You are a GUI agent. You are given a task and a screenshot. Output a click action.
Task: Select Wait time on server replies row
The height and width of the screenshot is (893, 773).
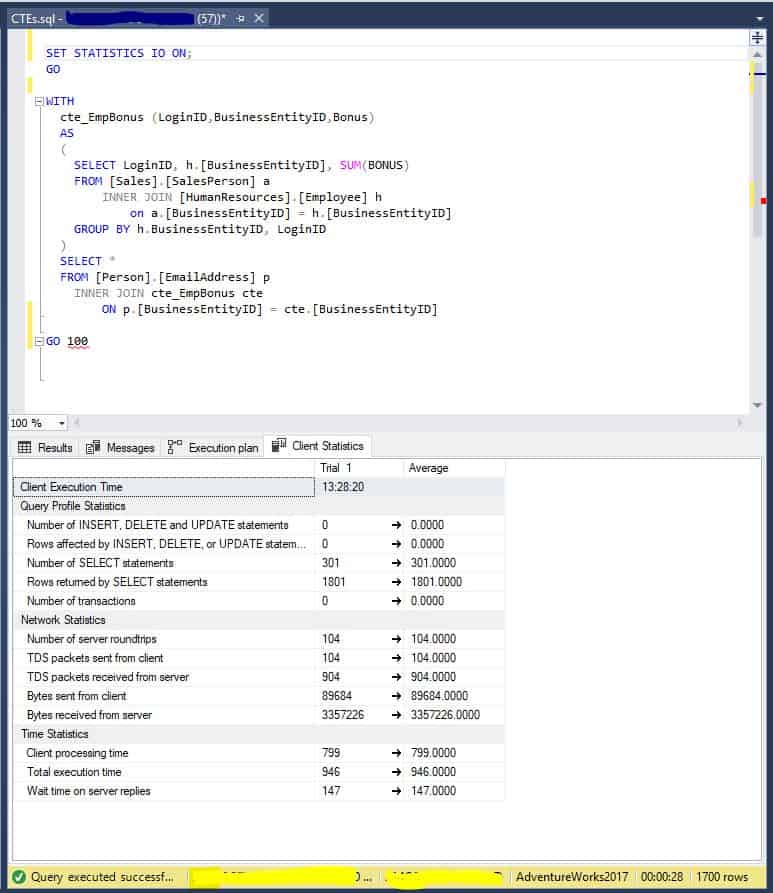click(259, 791)
